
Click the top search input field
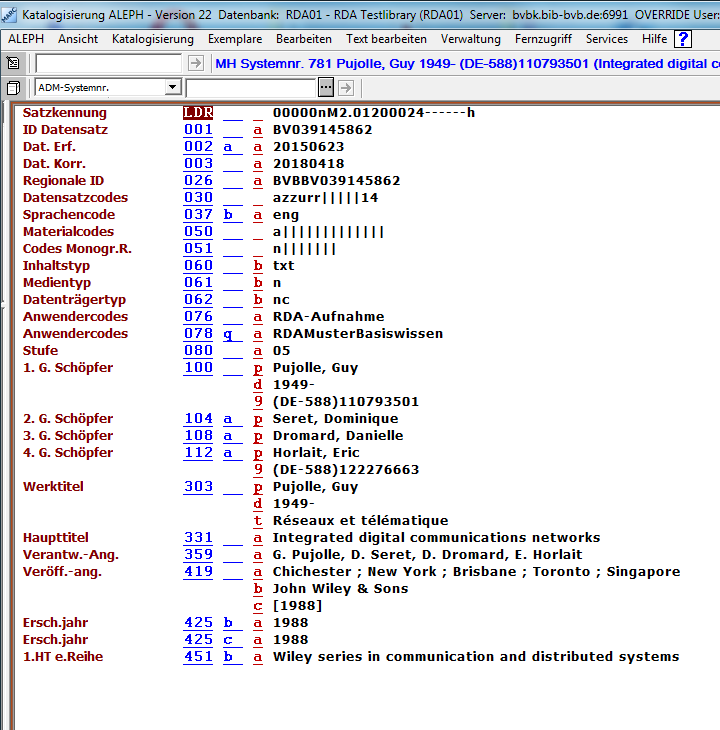pos(108,63)
